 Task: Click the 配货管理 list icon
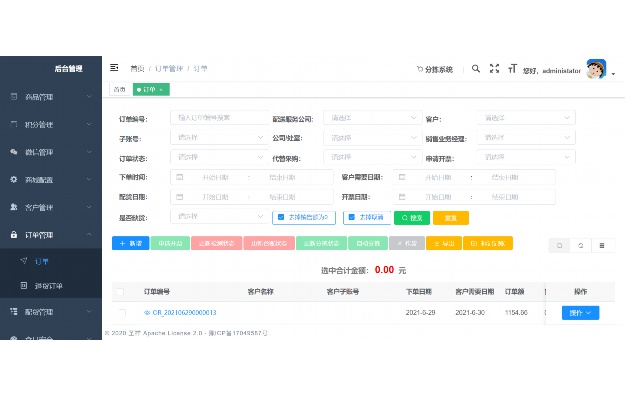point(14,311)
